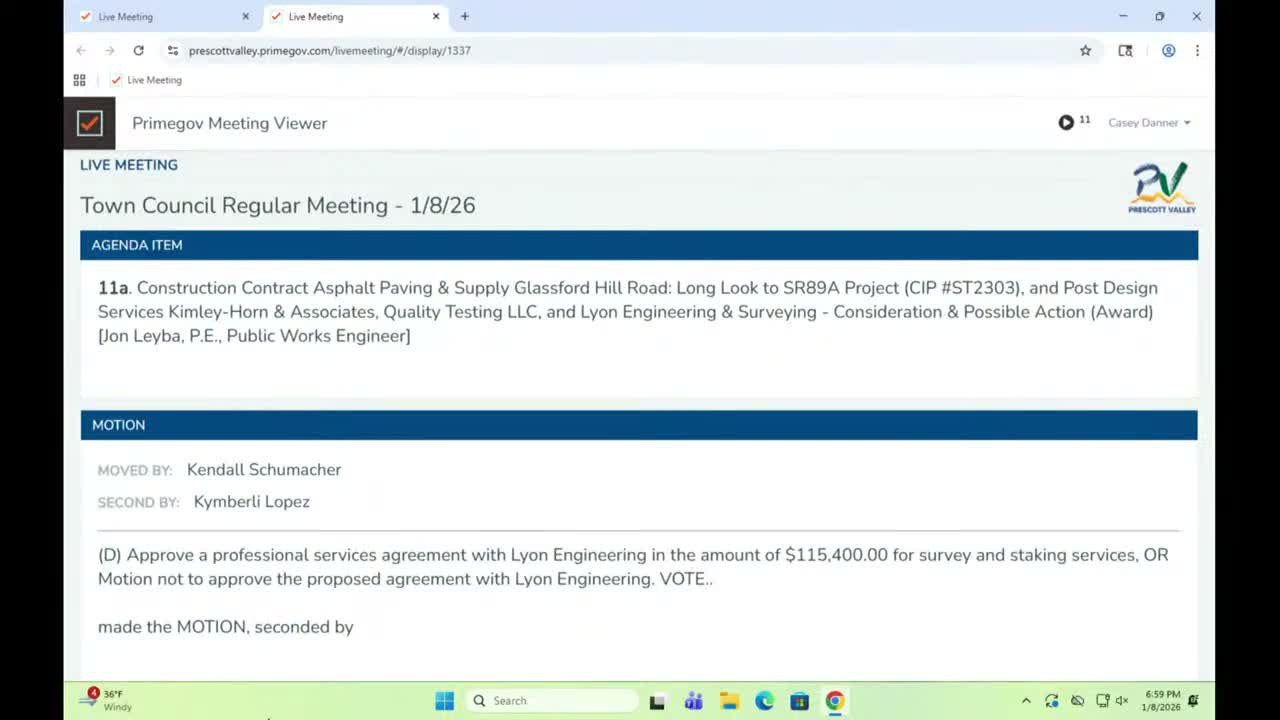Image resolution: width=1280 pixels, height=720 pixels.
Task: Open the notifications bell icon
Action: point(1193,701)
